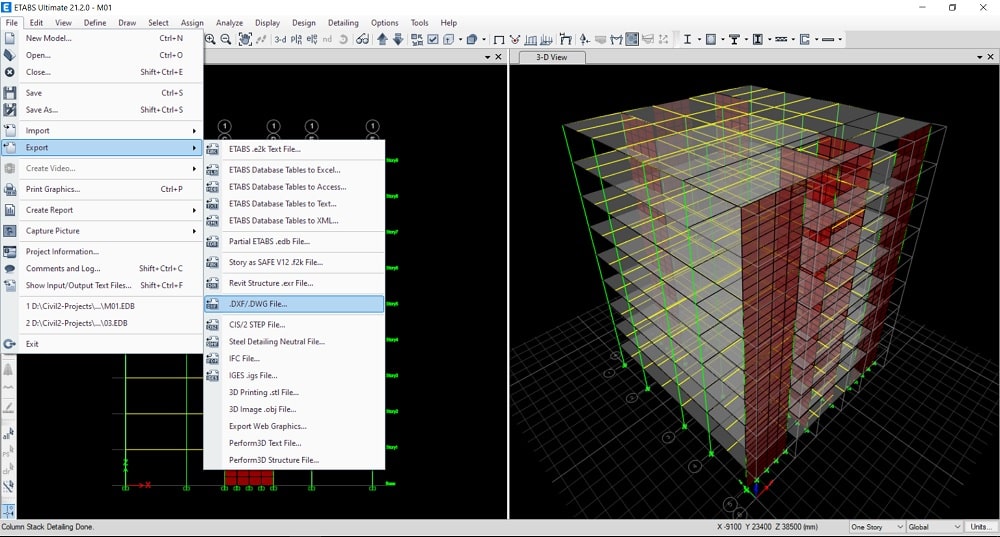Image resolution: width=1000 pixels, height=537 pixels.
Task: Click the glasses perspective toggle icon
Action: (x=362, y=40)
